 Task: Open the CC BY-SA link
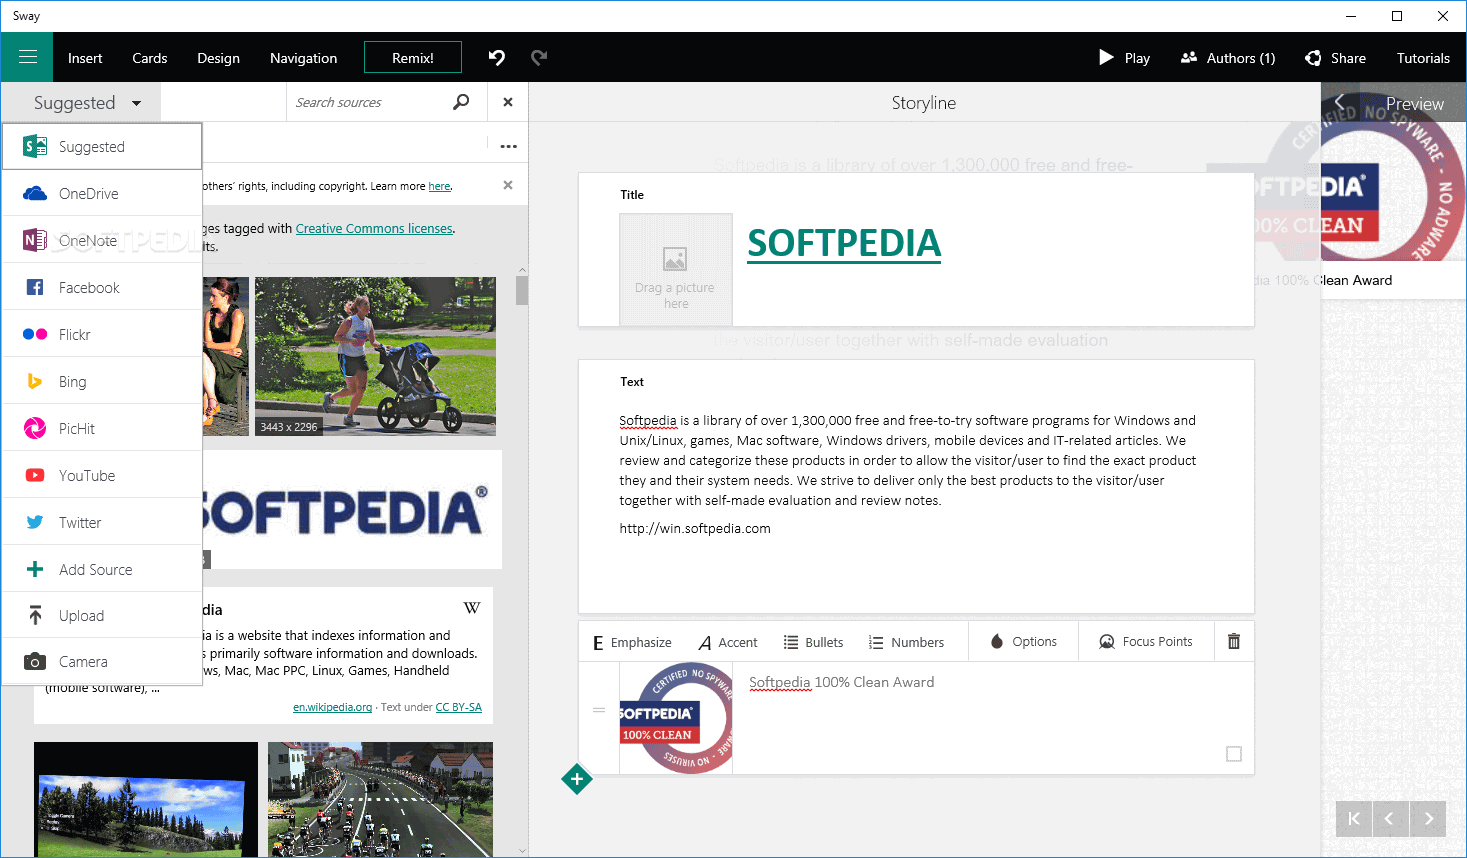coord(458,707)
